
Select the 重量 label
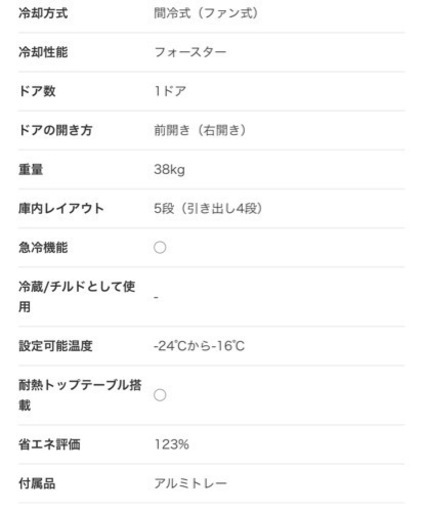(x=31, y=169)
